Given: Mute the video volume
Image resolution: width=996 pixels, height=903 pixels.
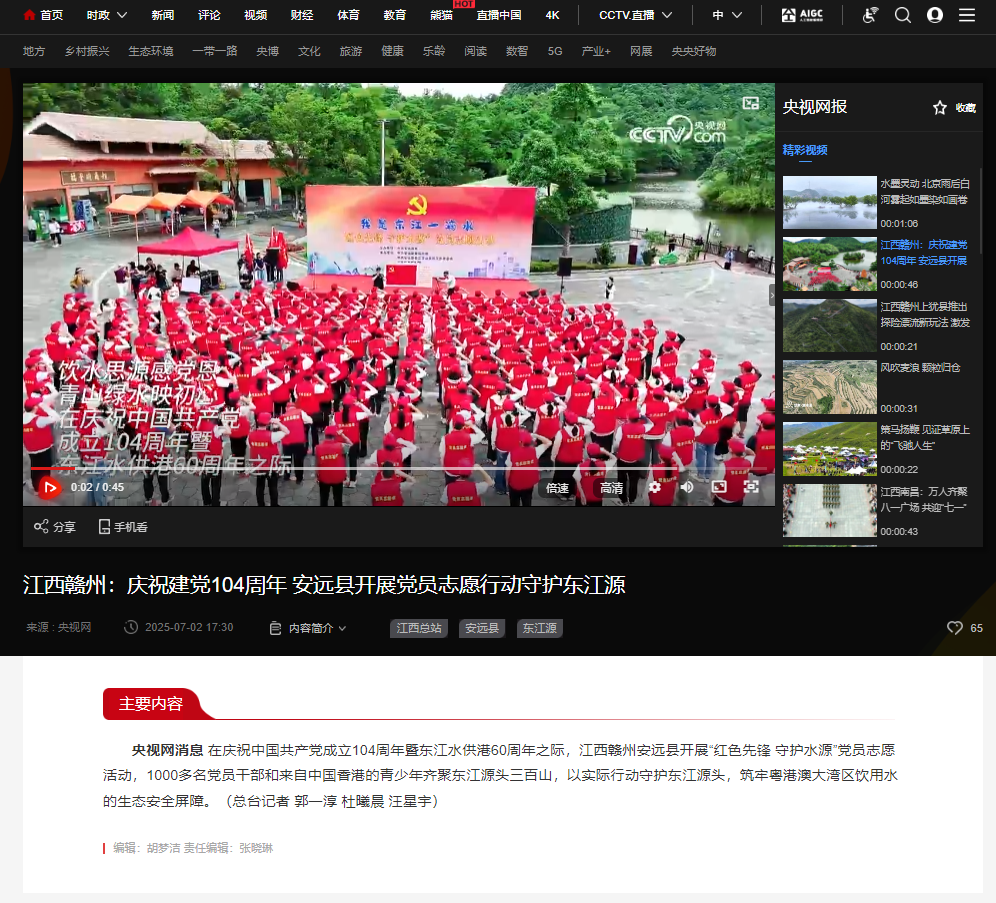Looking at the screenshot, I should 687,487.
